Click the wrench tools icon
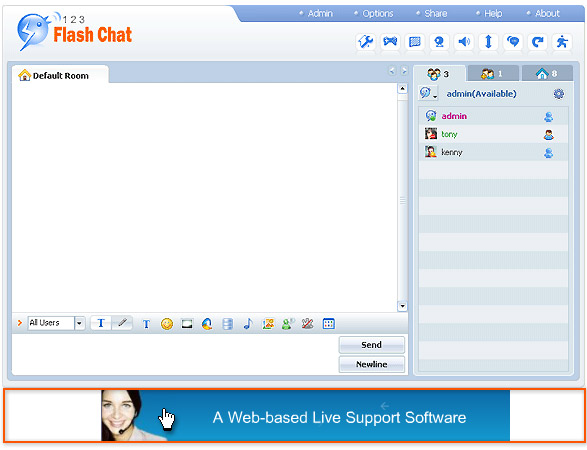 [365, 42]
